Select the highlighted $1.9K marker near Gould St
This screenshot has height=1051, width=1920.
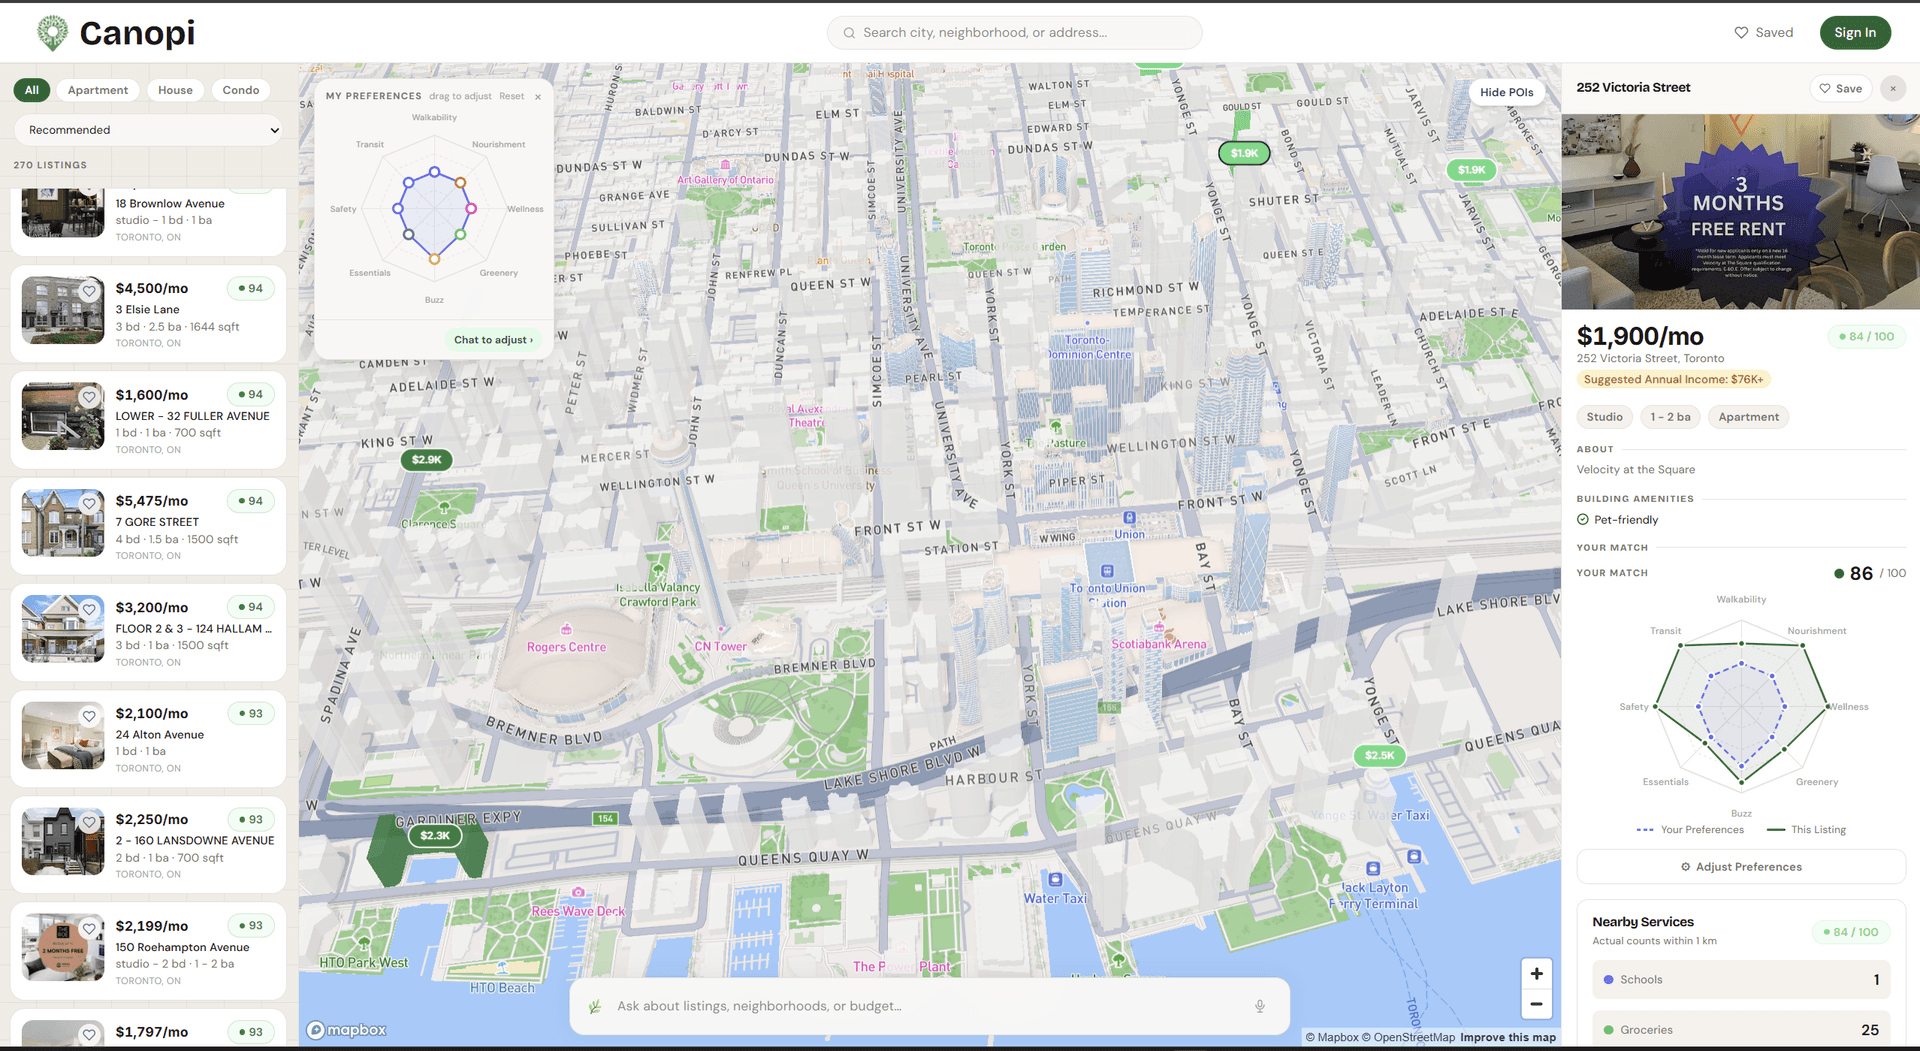coord(1244,153)
